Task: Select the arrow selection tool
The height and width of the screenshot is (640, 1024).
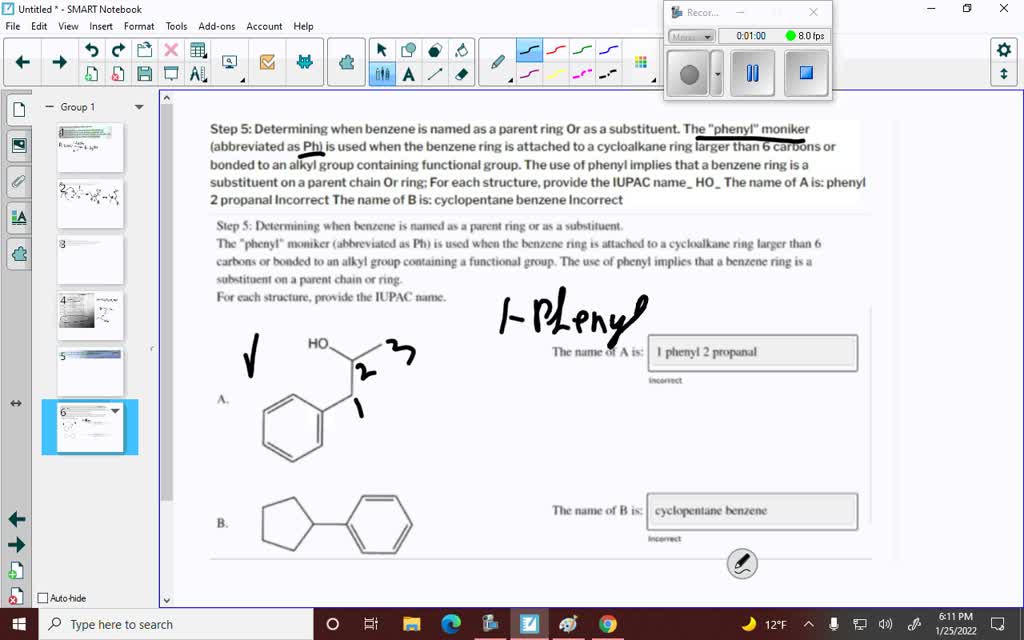Action: point(382,48)
